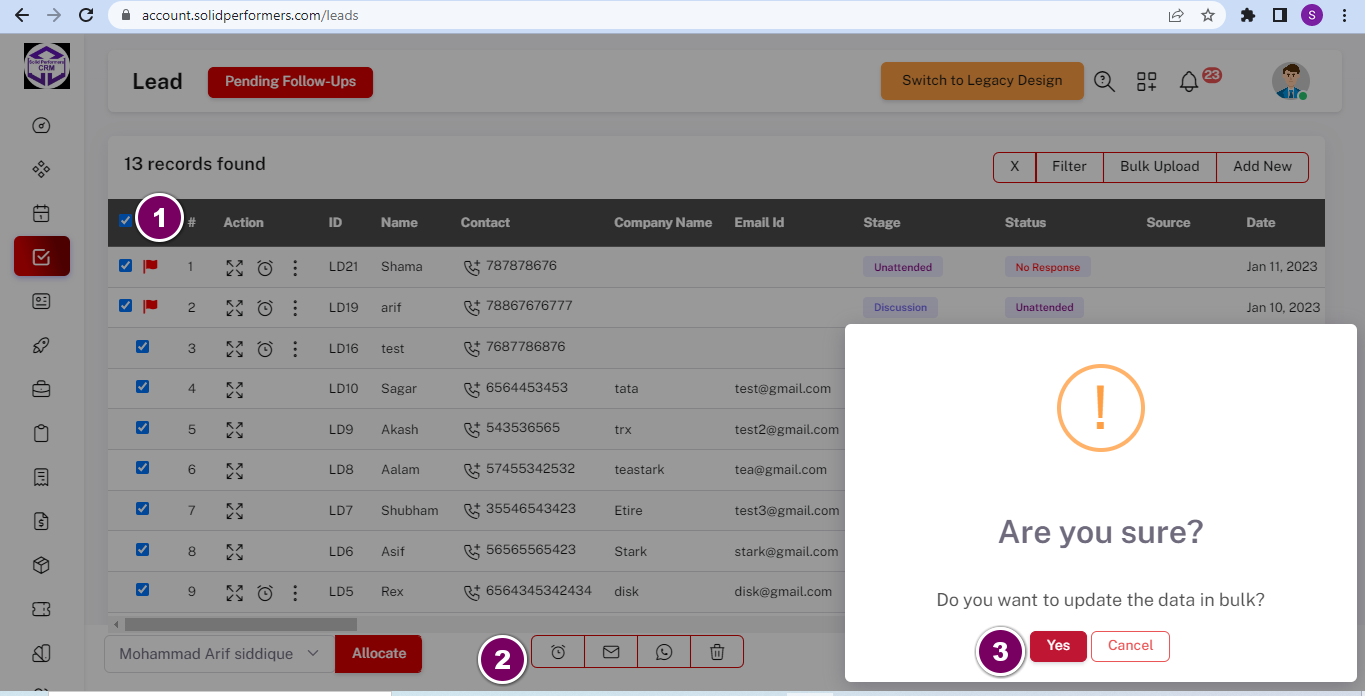Expand the lead details for Sagar

pyautogui.click(x=235, y=389)
